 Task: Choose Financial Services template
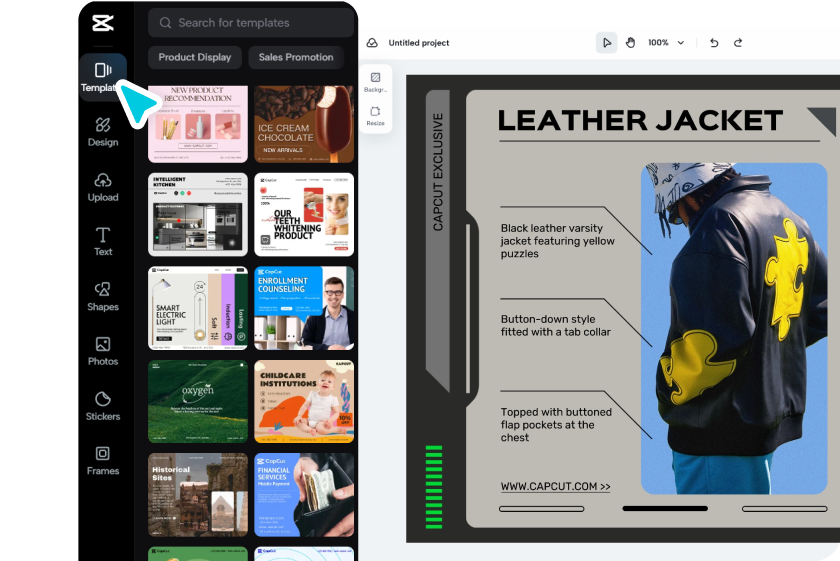304,495
